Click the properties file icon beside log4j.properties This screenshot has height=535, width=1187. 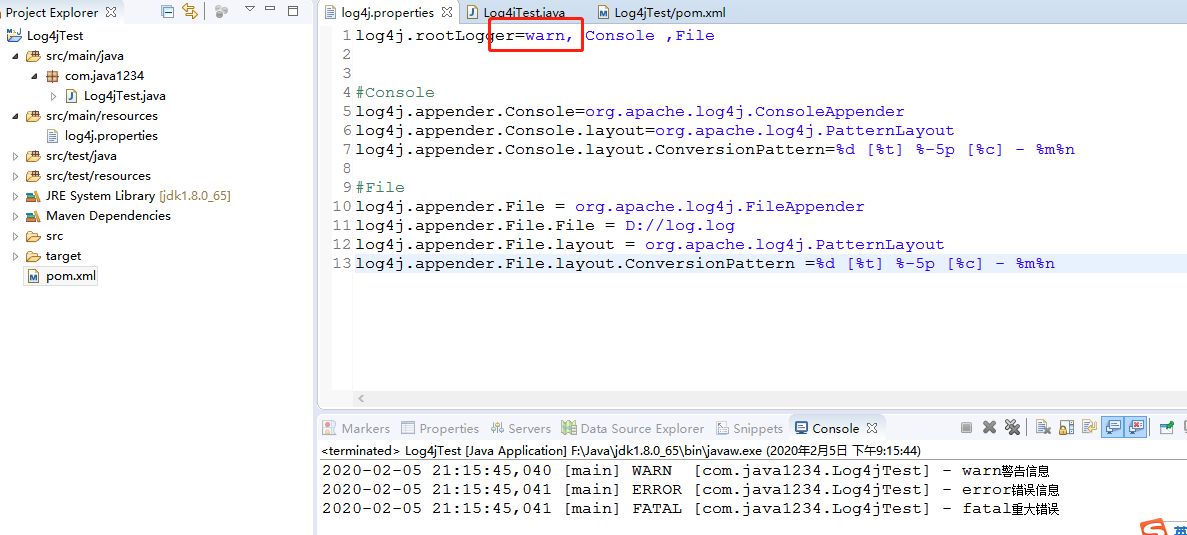tap(52, 136)
